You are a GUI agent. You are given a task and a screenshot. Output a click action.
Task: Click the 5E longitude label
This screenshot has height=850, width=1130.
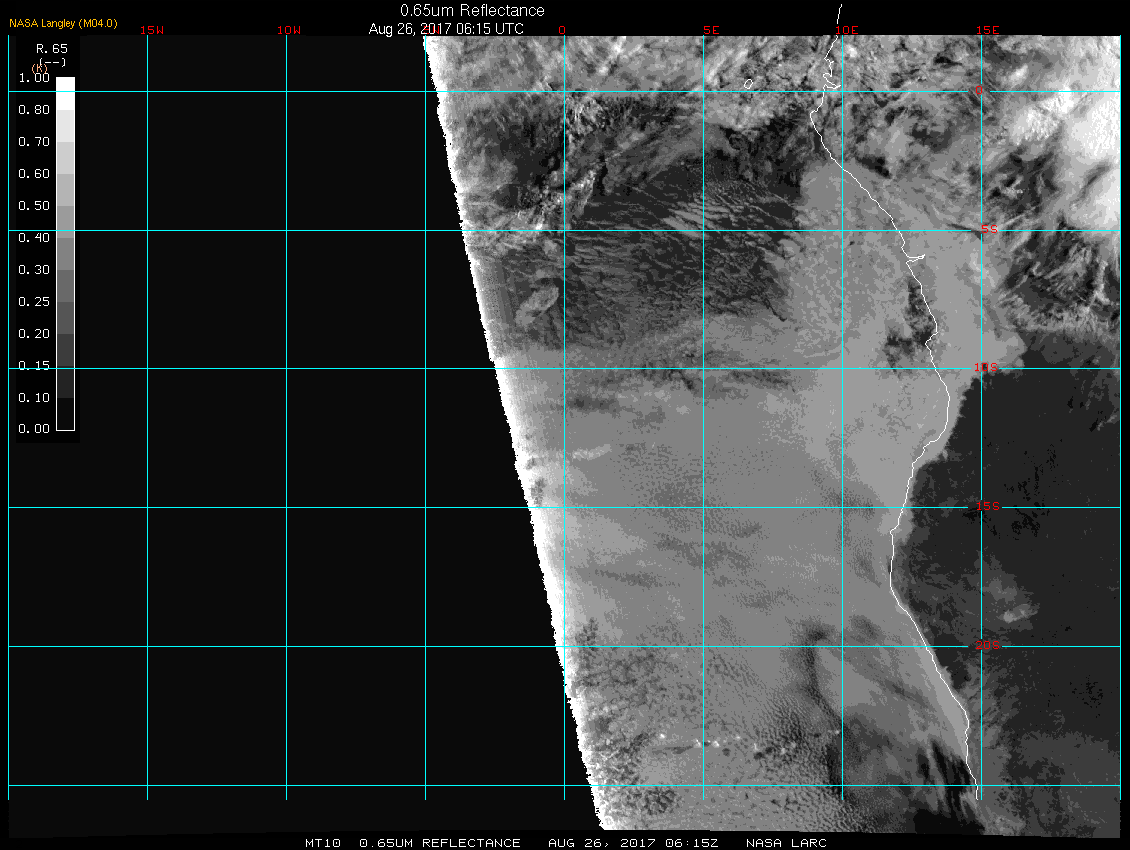711,30
